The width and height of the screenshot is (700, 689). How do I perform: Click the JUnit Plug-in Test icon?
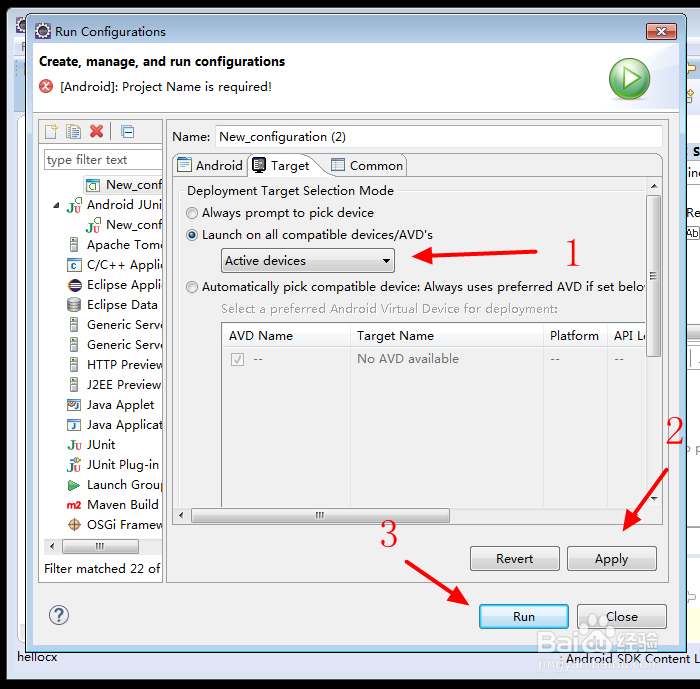tap(74, 464)
